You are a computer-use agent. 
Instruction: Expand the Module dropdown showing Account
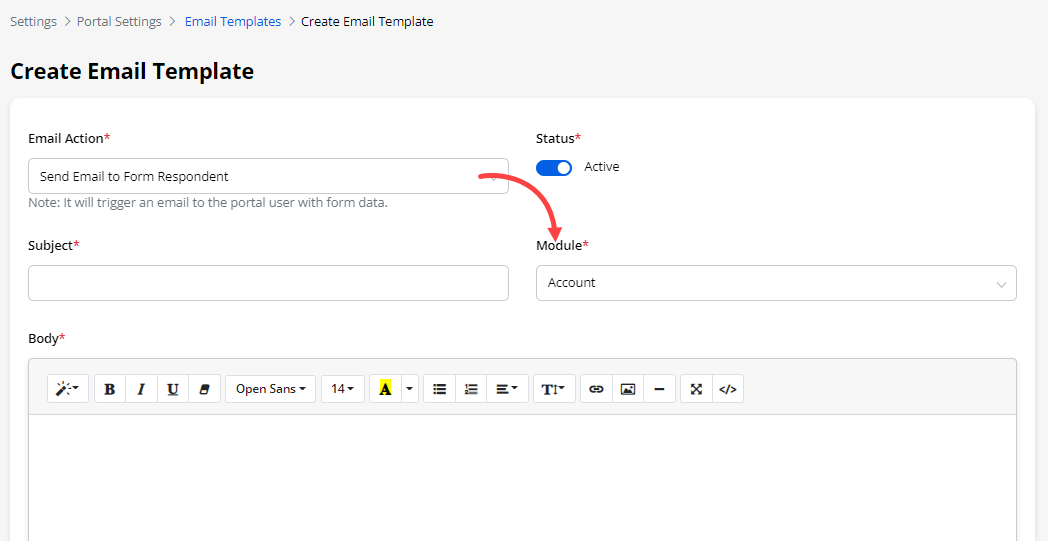click(776, 283)
